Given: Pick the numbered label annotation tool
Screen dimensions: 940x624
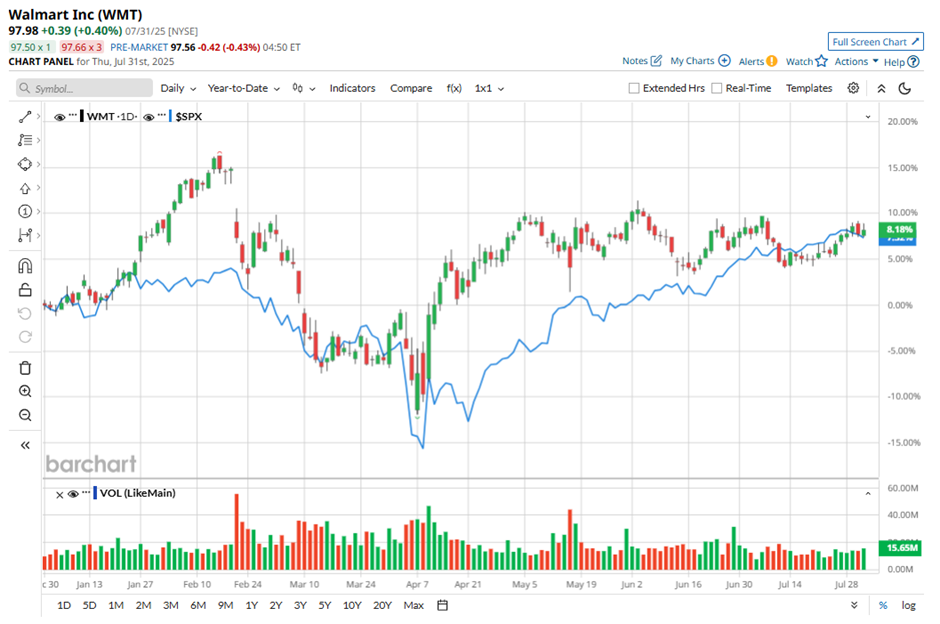Looking at the screenshot, I should click(25, 212).
